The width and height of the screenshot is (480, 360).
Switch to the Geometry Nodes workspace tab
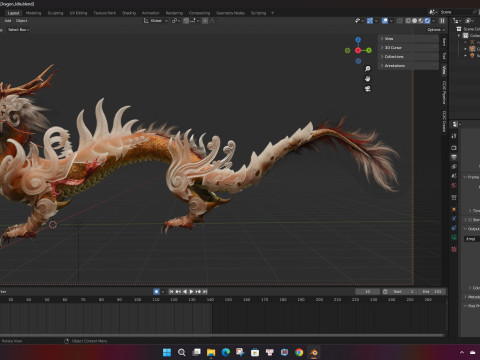point(230,13)
